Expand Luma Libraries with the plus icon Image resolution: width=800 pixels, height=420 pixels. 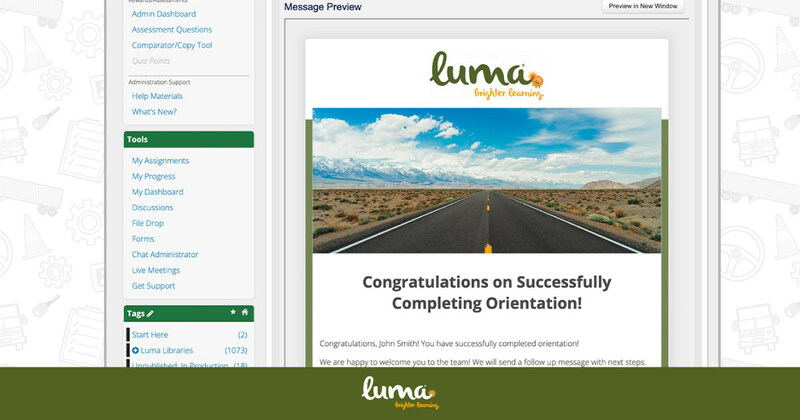click(x=136, y=350)
